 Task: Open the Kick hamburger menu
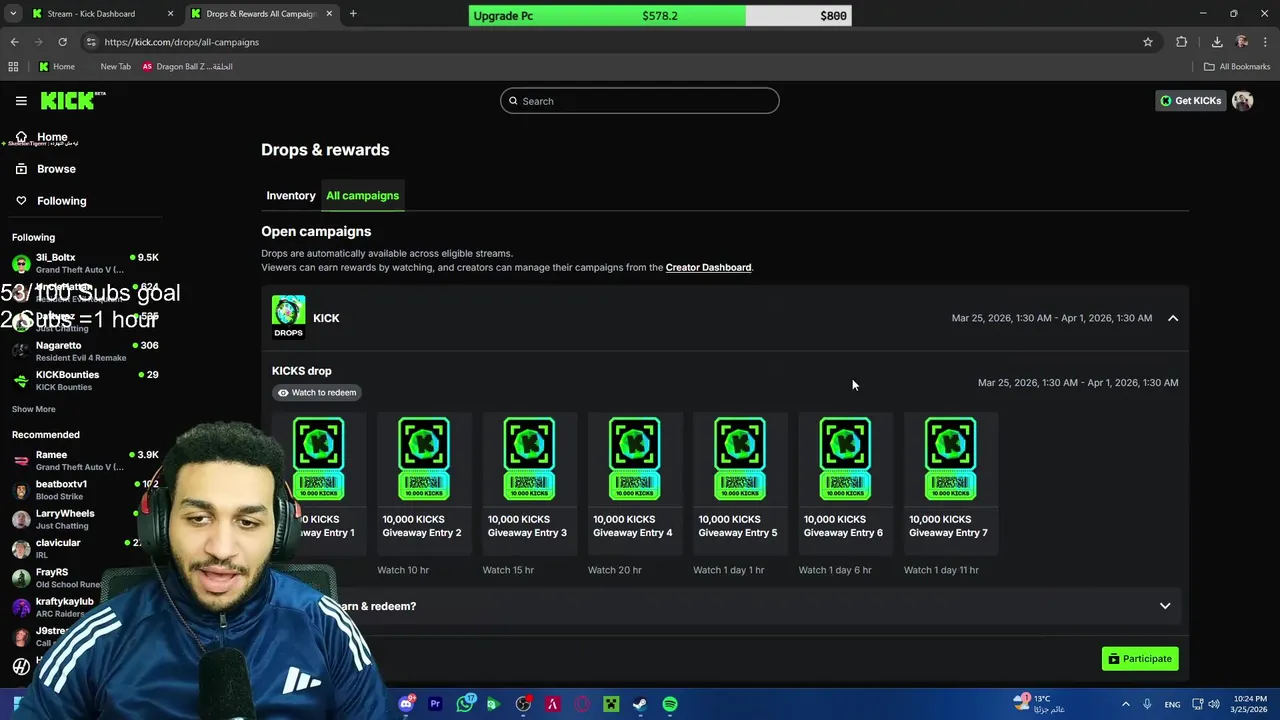click(x=21, y=101)
